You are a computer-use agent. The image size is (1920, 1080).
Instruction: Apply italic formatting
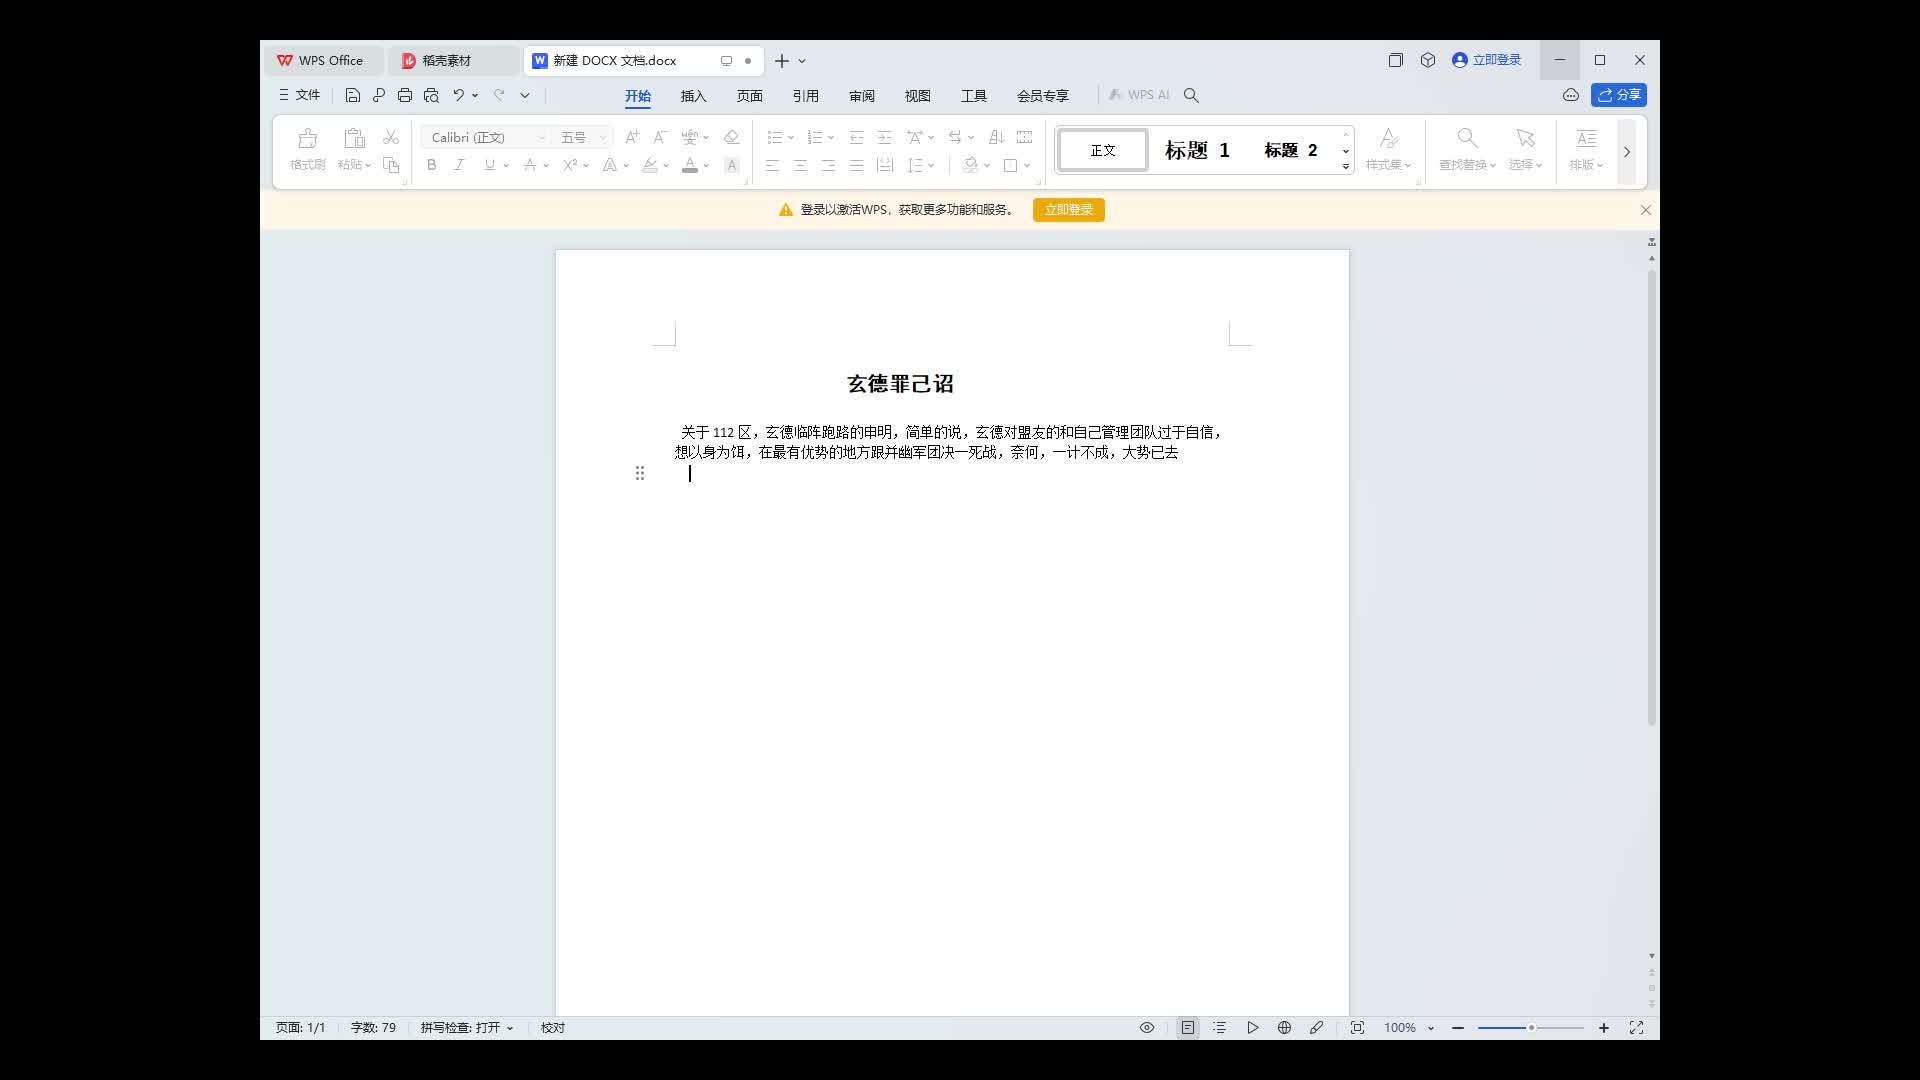coord(459,165)
